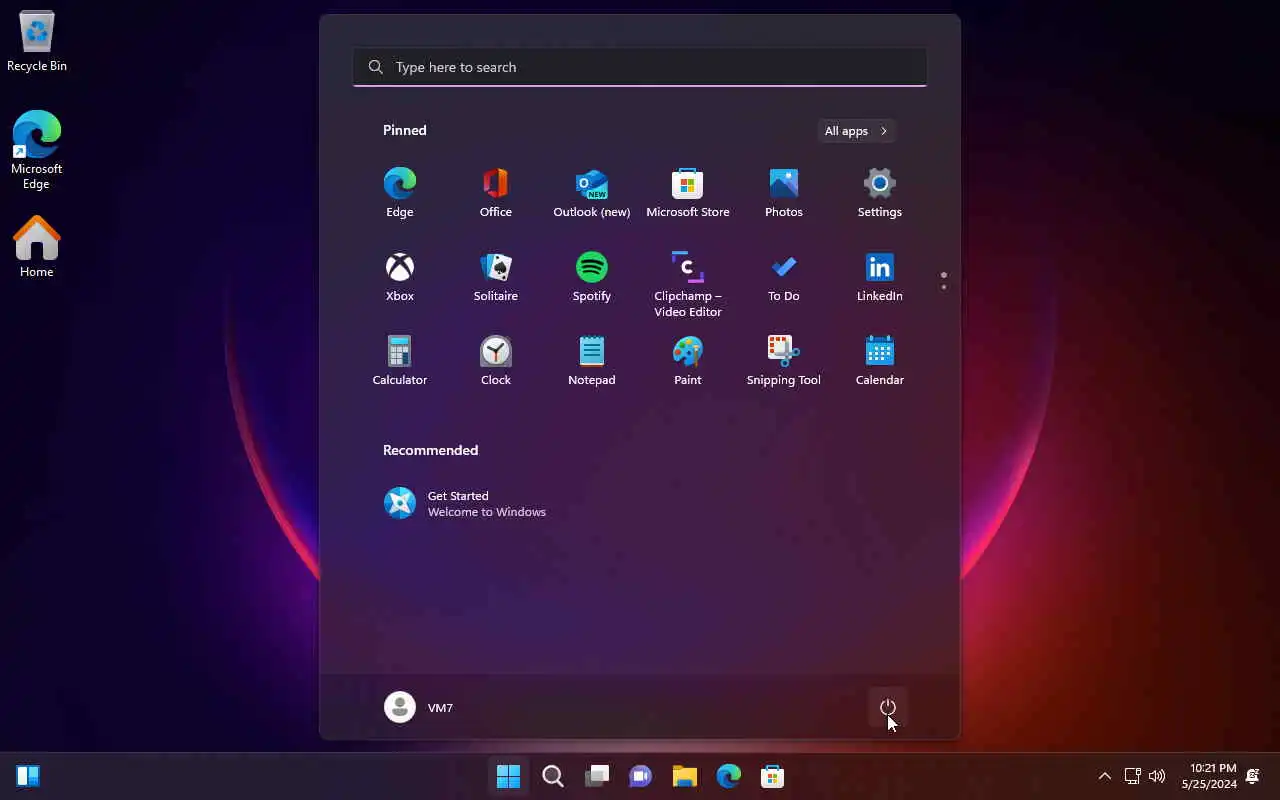Screen dimensions: 1280x800
Task: Open Recycle Bin on the desktop
Action: coord(37,42)
